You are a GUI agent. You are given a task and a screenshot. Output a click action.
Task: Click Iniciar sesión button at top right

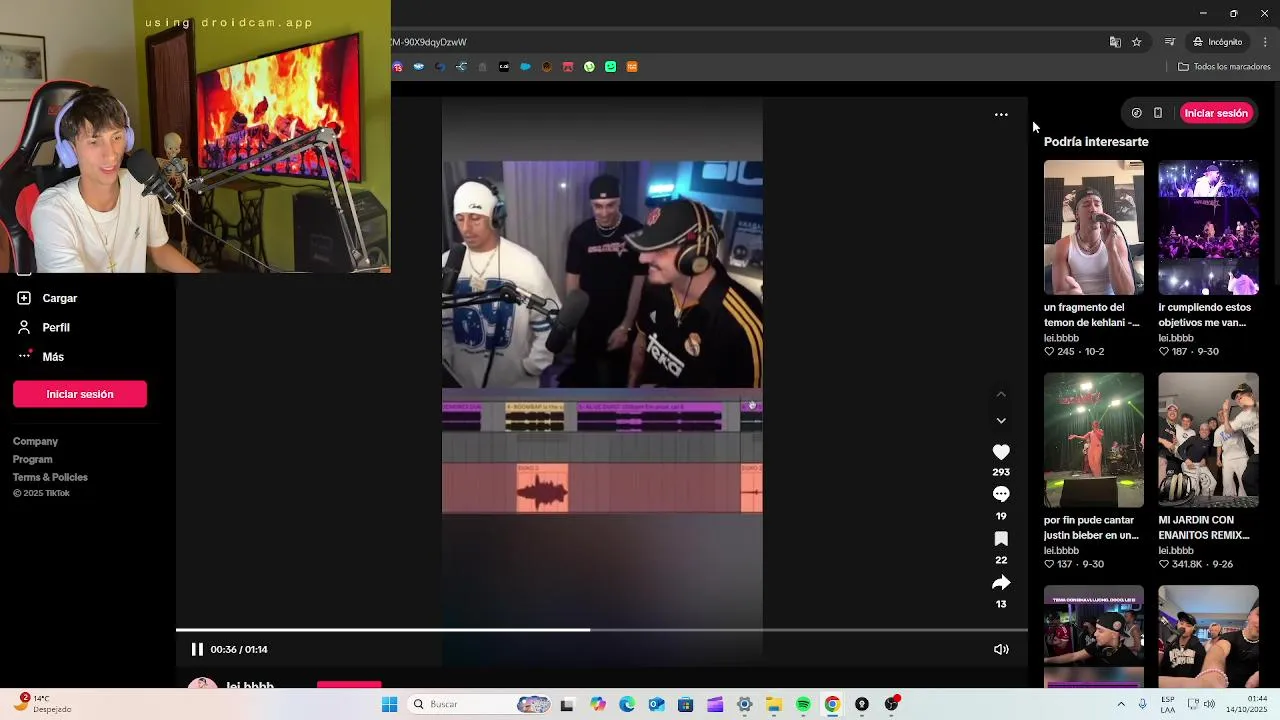pos(1216,113)
